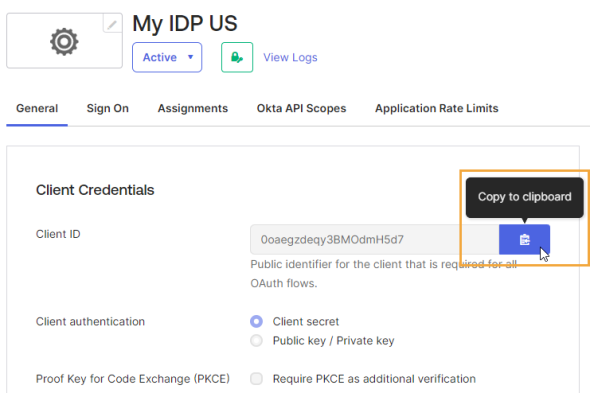Enable Require PKCE as additional verification

point(257,379)
